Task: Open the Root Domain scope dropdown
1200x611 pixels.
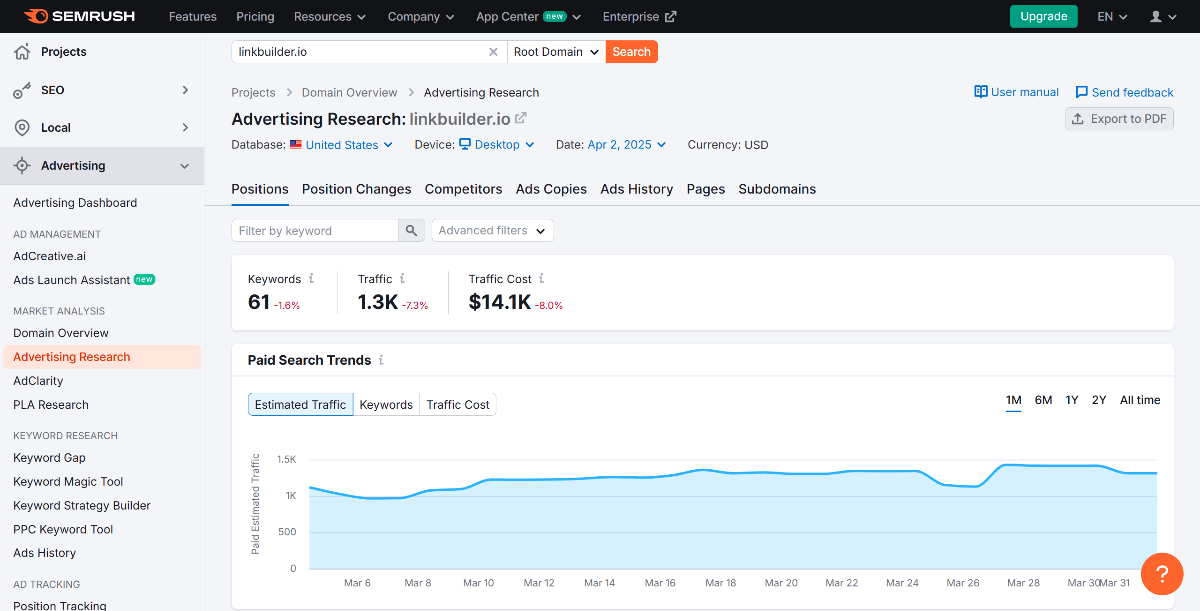Action: pyautogui.click(x=556, y=52)
